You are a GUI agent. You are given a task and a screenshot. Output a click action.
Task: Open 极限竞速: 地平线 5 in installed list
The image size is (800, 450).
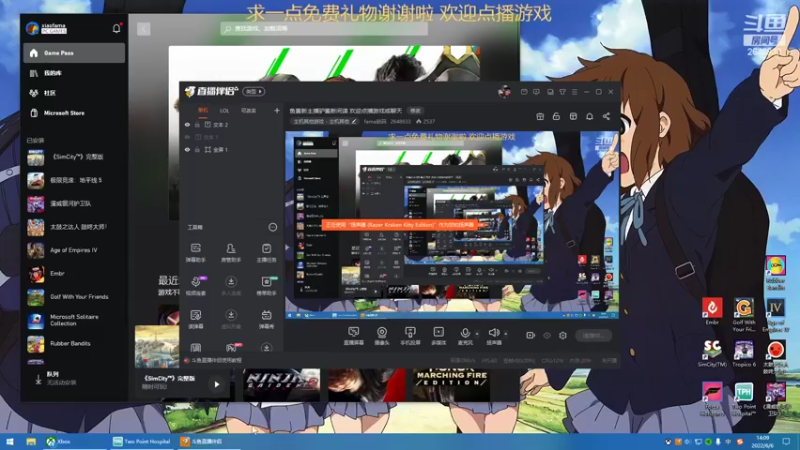tap(74, 180)
